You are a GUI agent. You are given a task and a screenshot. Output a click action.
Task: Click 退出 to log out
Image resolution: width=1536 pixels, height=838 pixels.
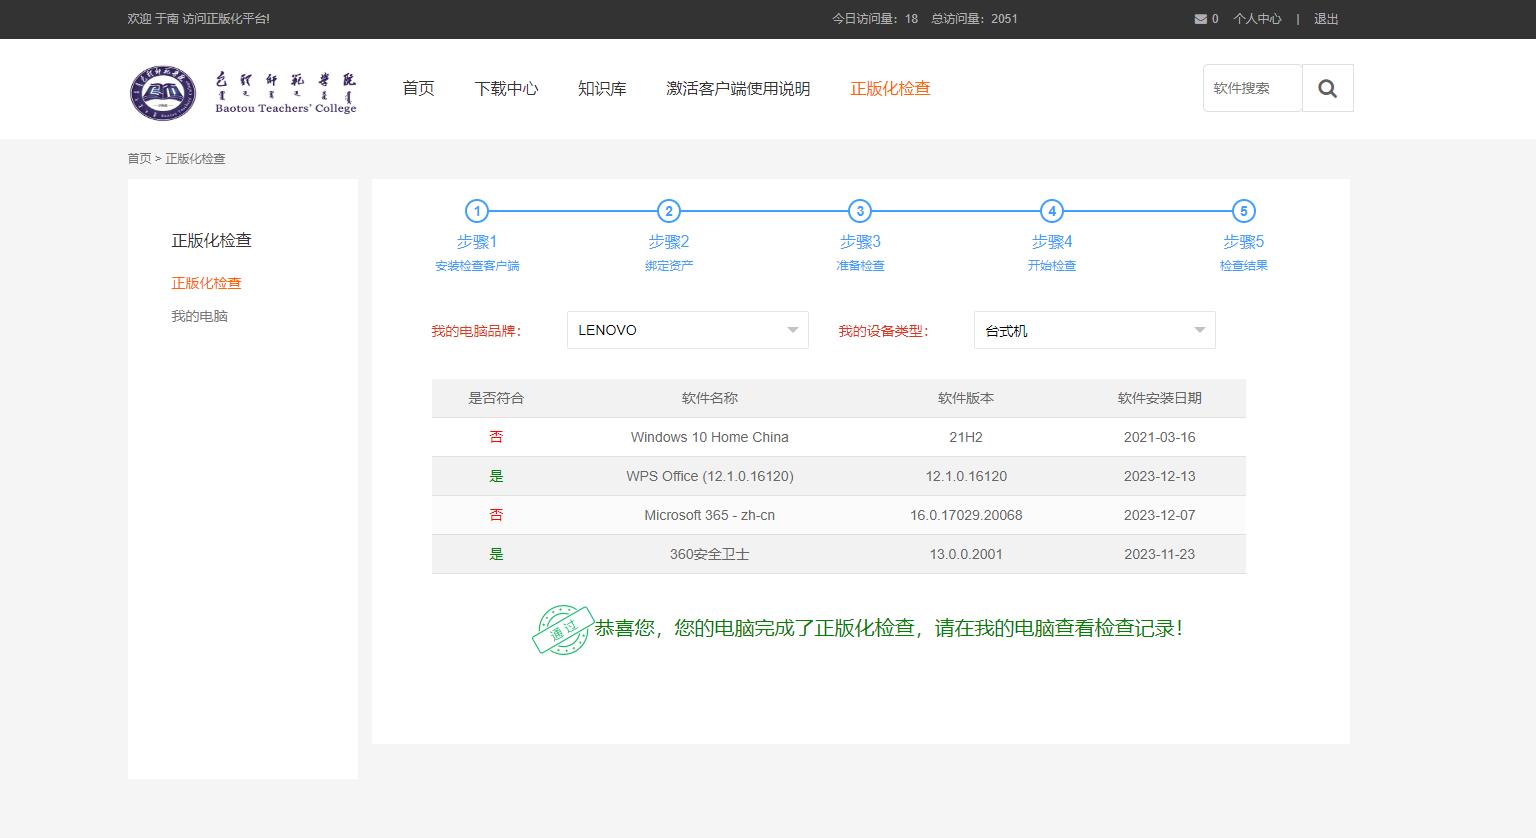[1326, 19]
